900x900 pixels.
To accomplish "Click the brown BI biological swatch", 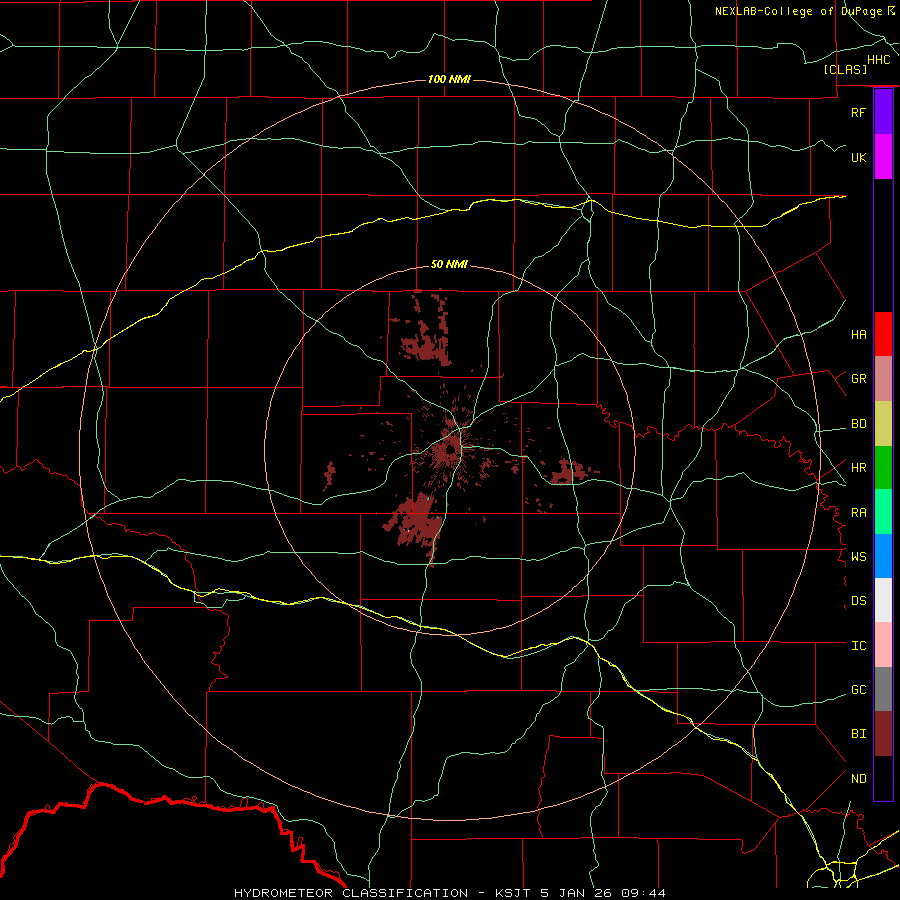I will [x=883, y=734].
